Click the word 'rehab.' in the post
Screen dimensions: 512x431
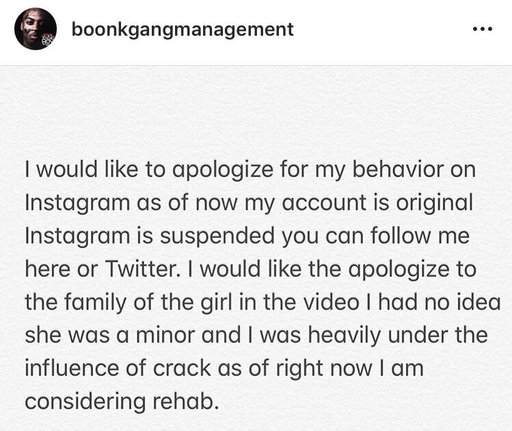point(186,401)
